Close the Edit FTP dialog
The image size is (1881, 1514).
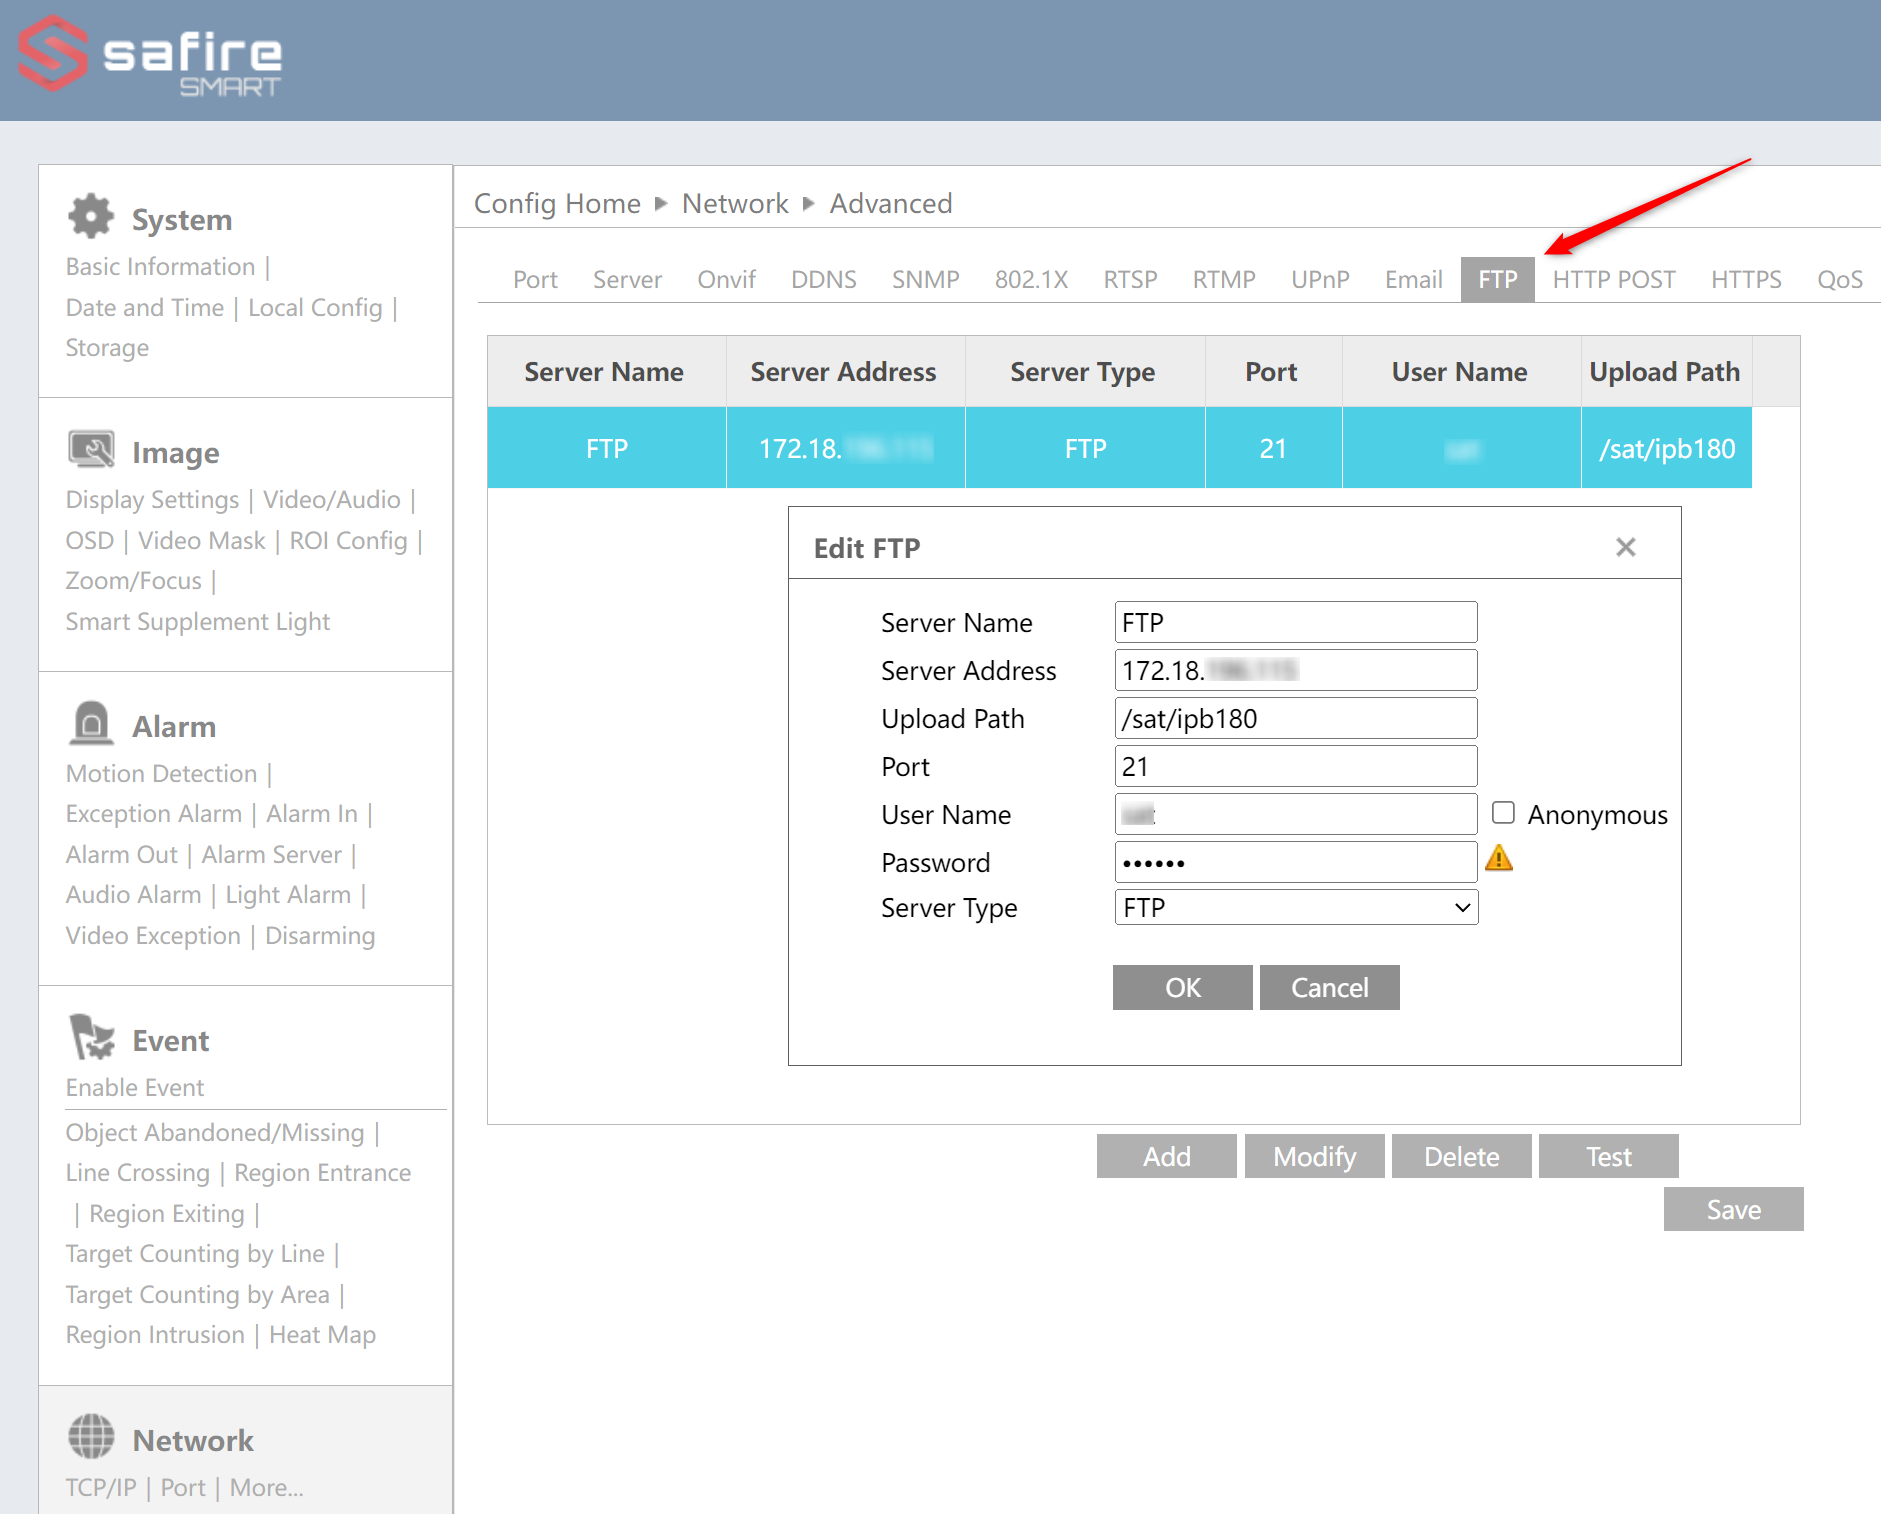[x=1625, y=547]
